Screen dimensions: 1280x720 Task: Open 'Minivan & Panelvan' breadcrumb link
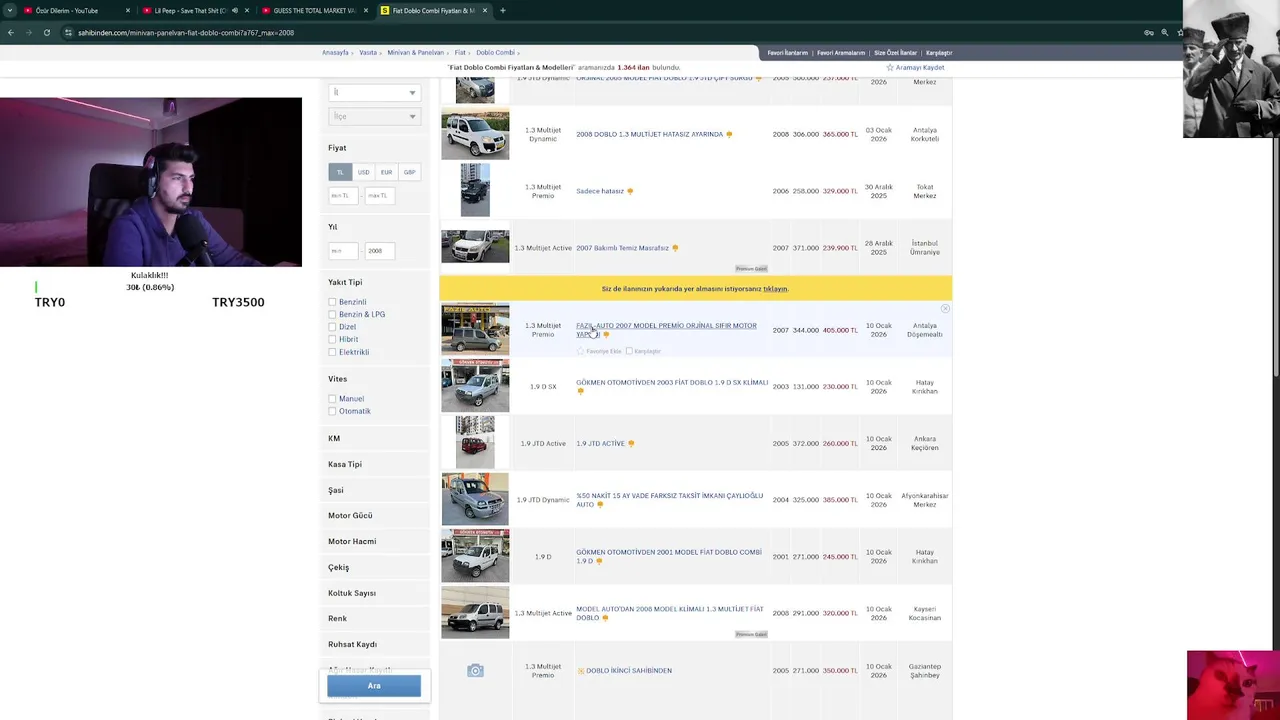click(x=415, y=52)
